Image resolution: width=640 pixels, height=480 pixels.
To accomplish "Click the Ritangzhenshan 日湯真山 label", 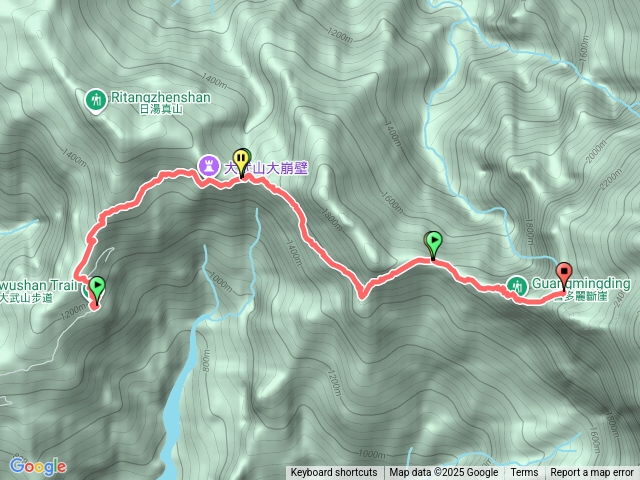I will pos(161,103).
